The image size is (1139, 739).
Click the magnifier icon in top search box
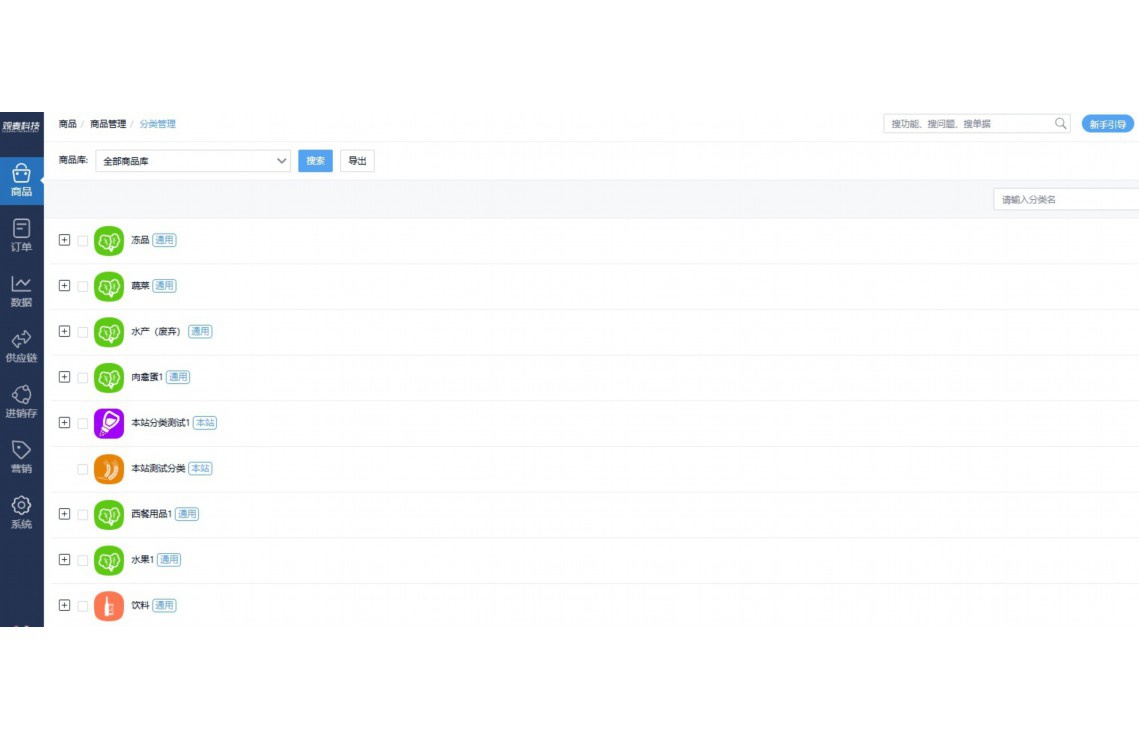(1061, 124)
